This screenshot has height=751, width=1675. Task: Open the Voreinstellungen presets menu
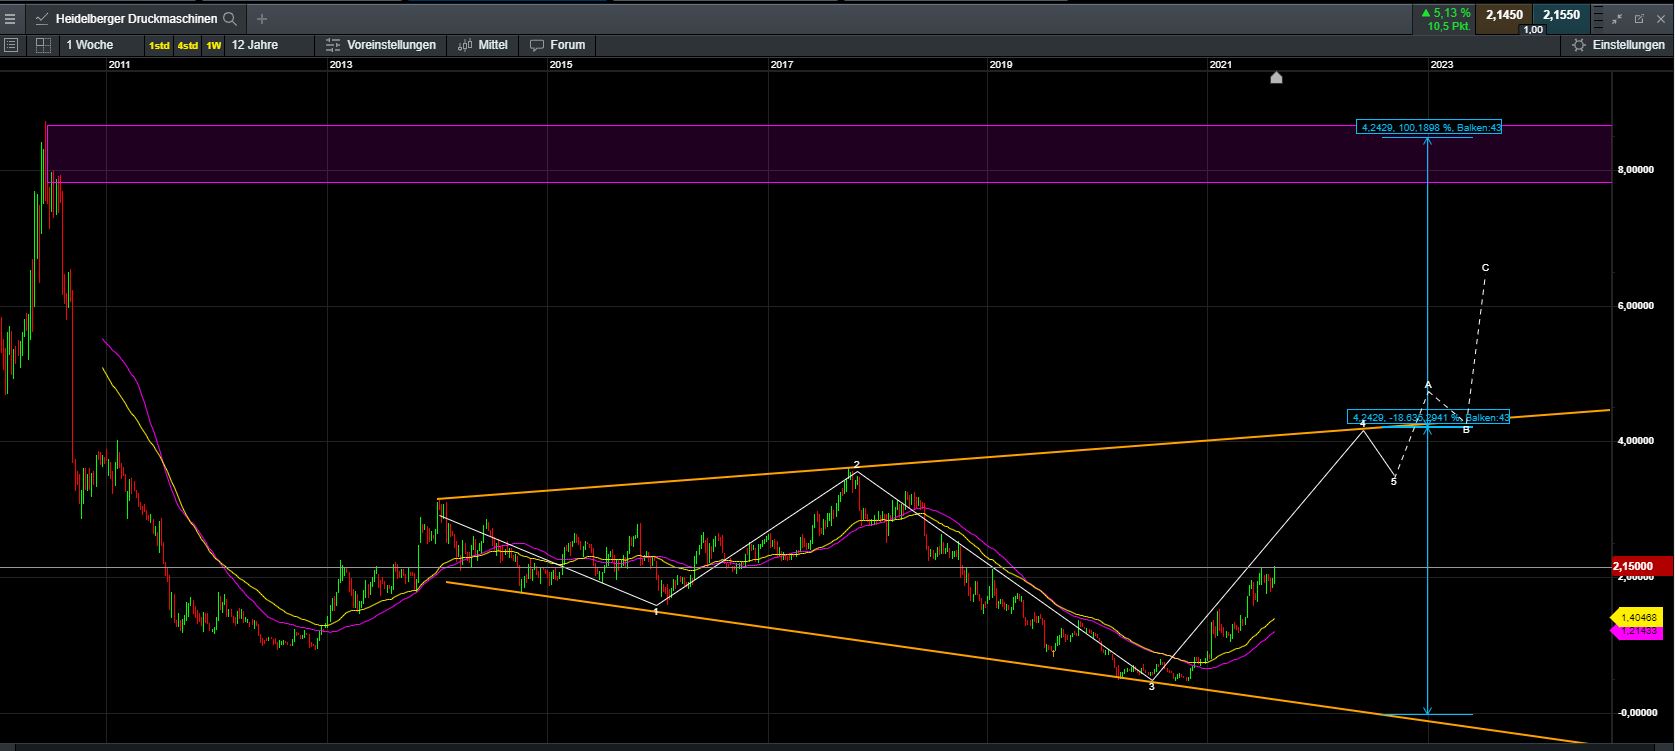tap(381, 45)
